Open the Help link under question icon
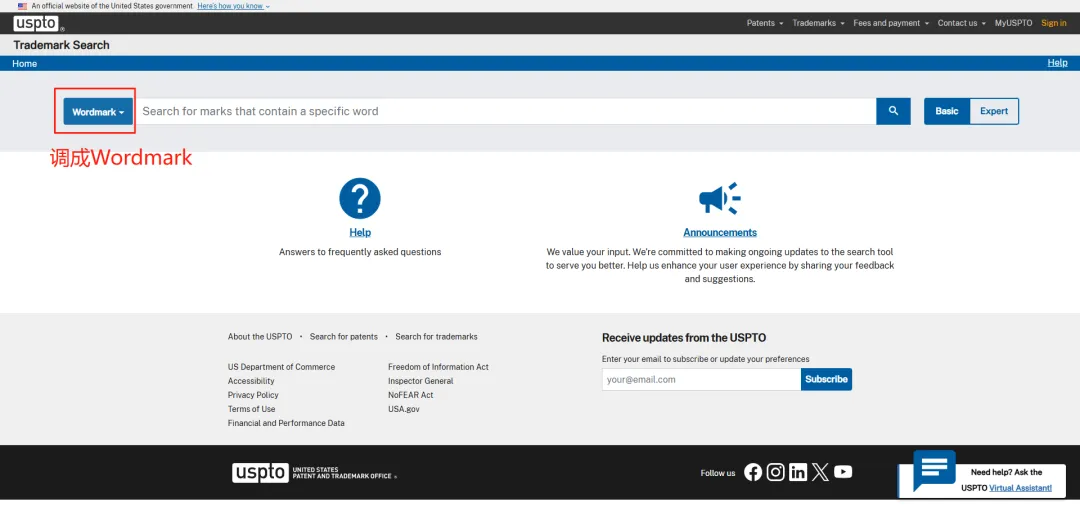Screen dimensions: 1080x512 click(360, 232)
